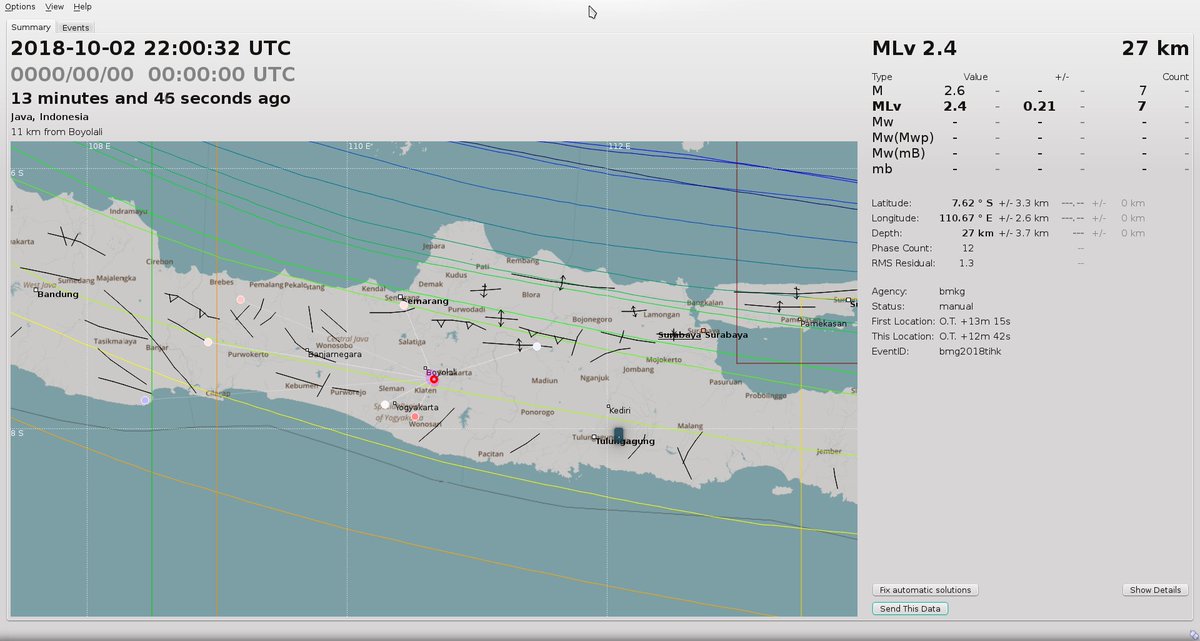Select the mb magnitude row
Image resolution: width=1200 pixels, height=641 pixels.
(x=1030, y=169)
